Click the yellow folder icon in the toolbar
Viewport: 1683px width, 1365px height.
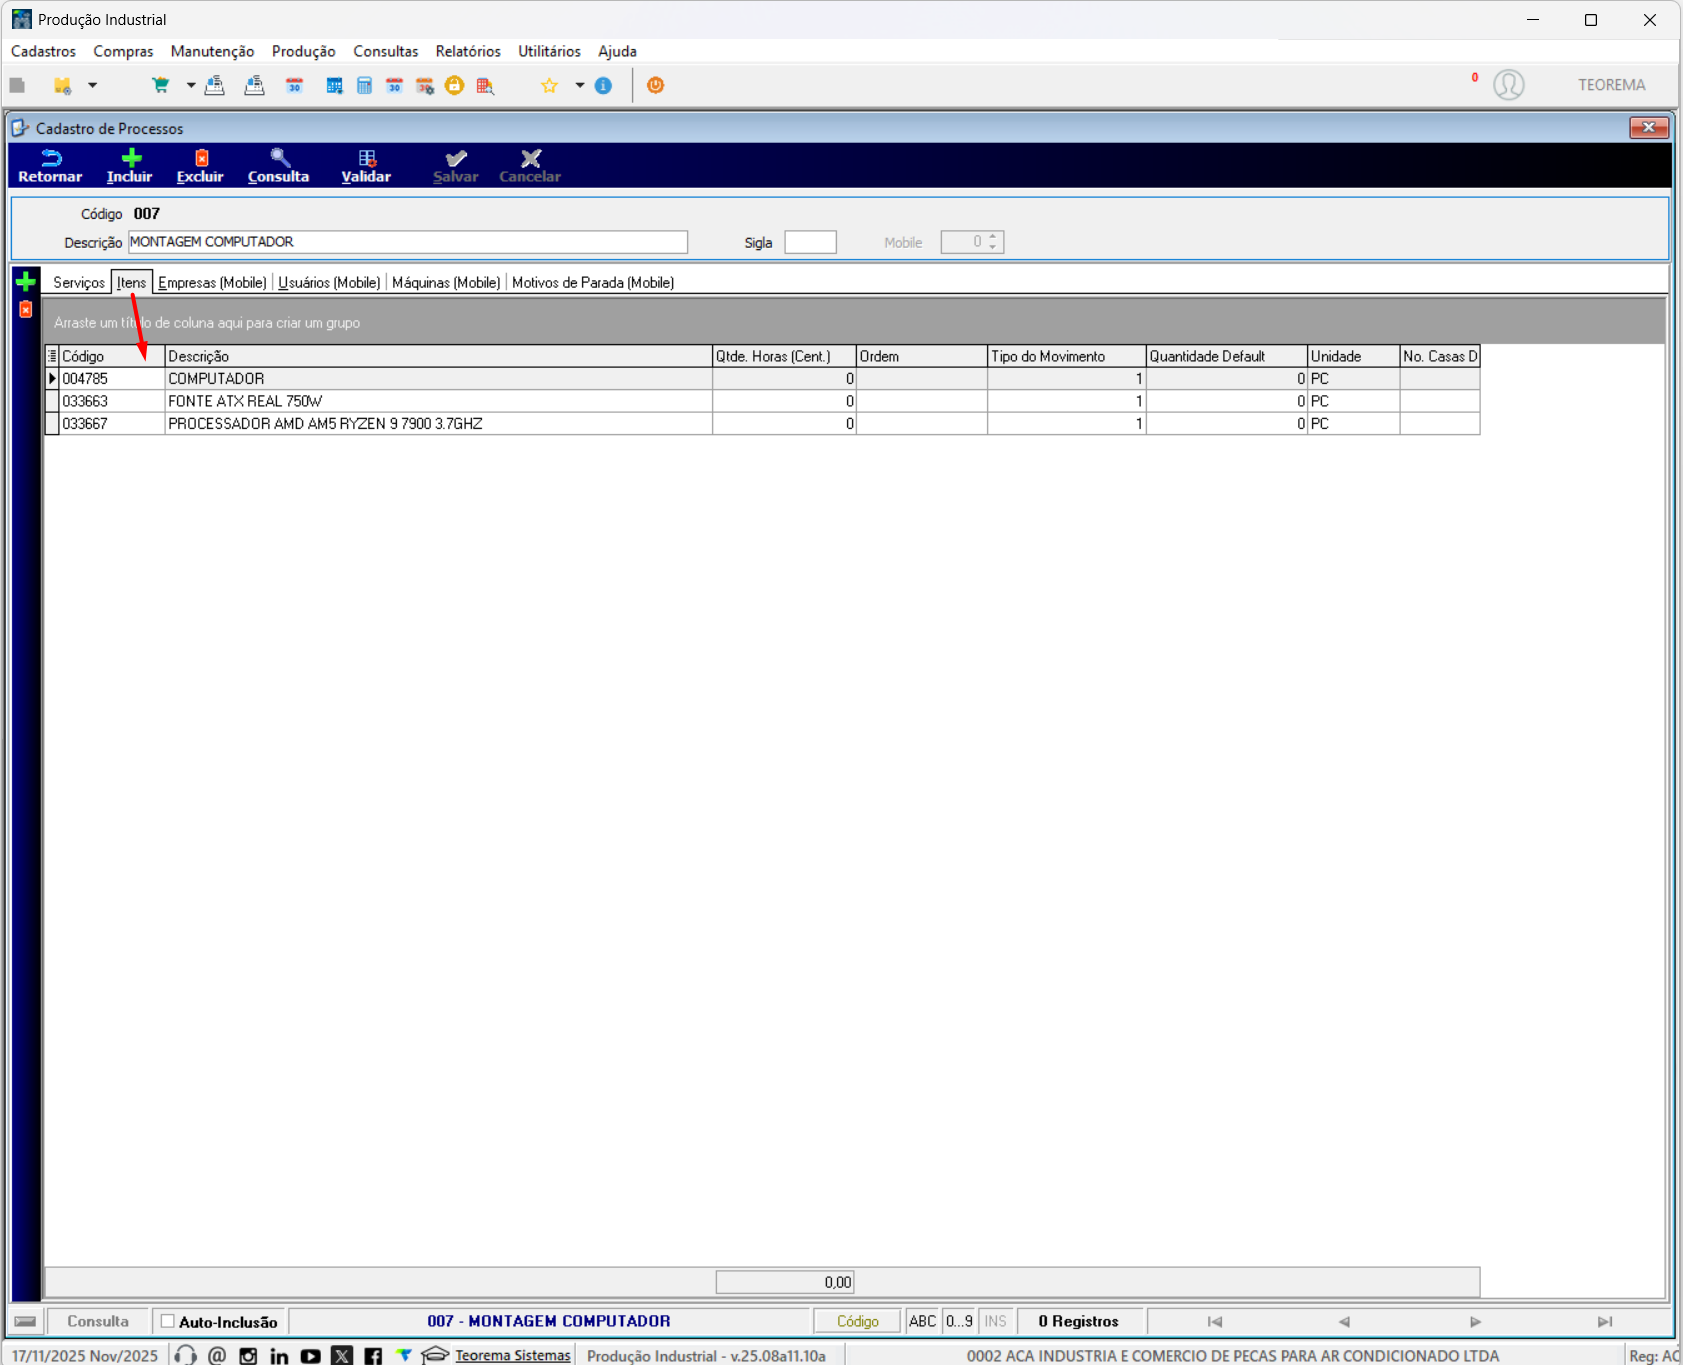pyautogui.click(x=63, y=85)
